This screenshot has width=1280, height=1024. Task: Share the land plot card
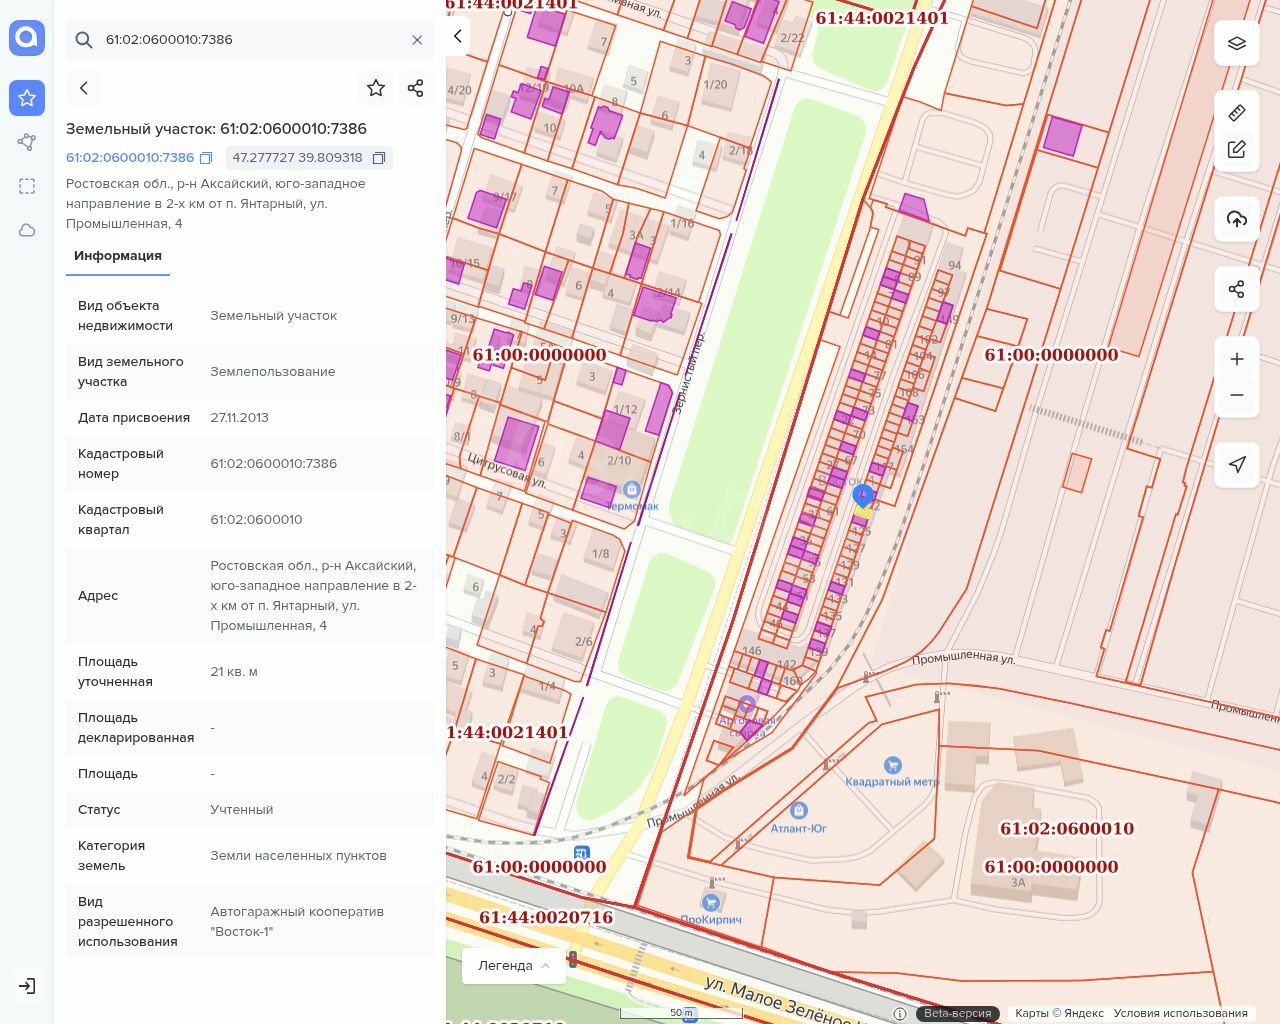[416, 88]
